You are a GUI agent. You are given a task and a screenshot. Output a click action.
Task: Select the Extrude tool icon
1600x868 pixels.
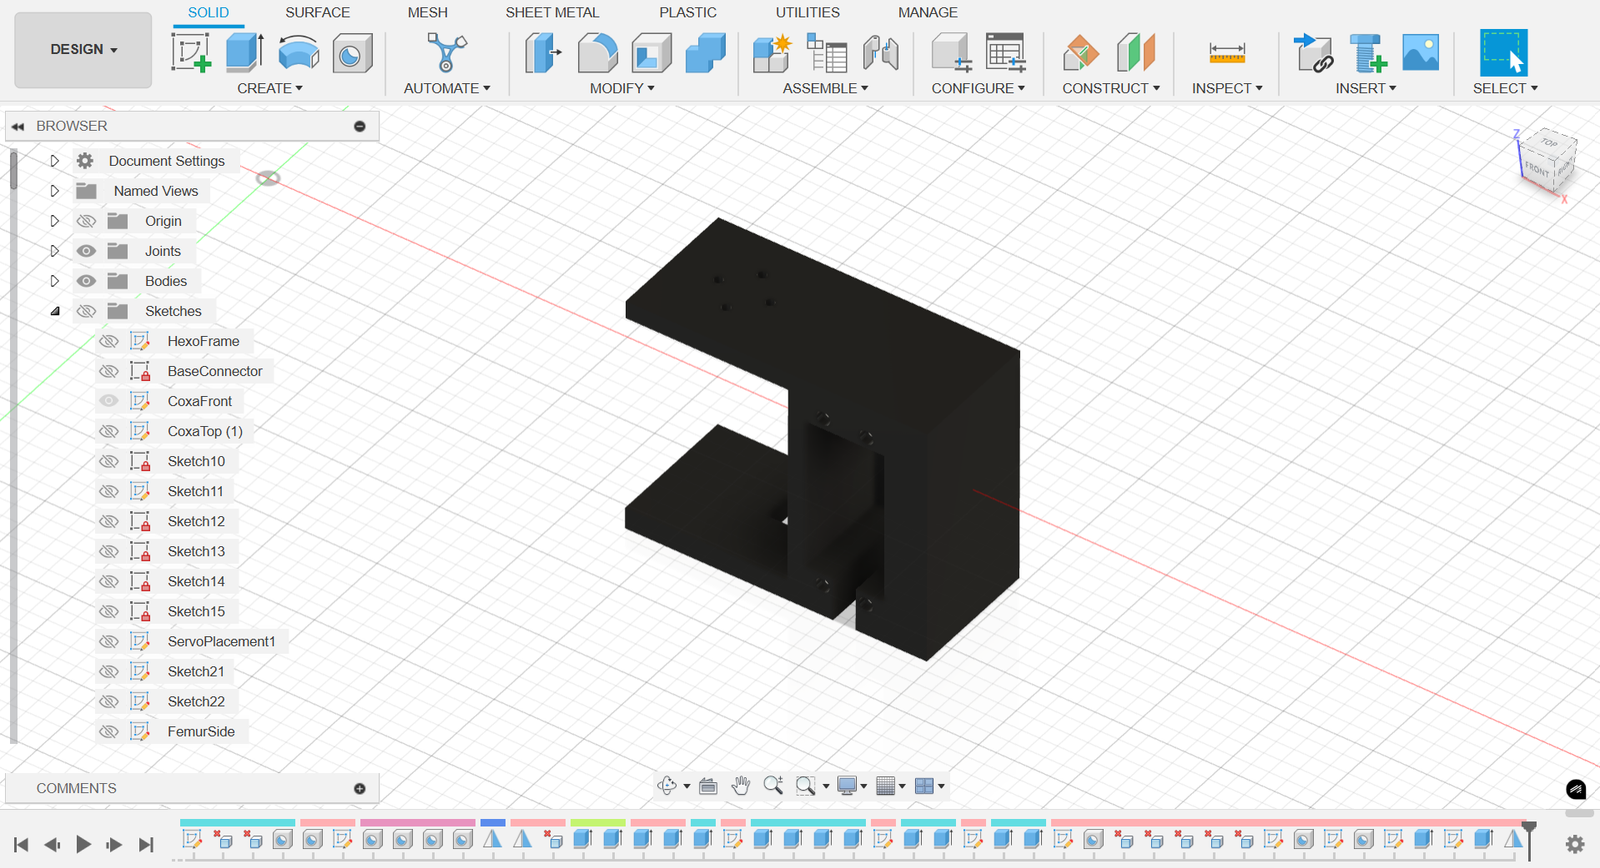point(244,52)
